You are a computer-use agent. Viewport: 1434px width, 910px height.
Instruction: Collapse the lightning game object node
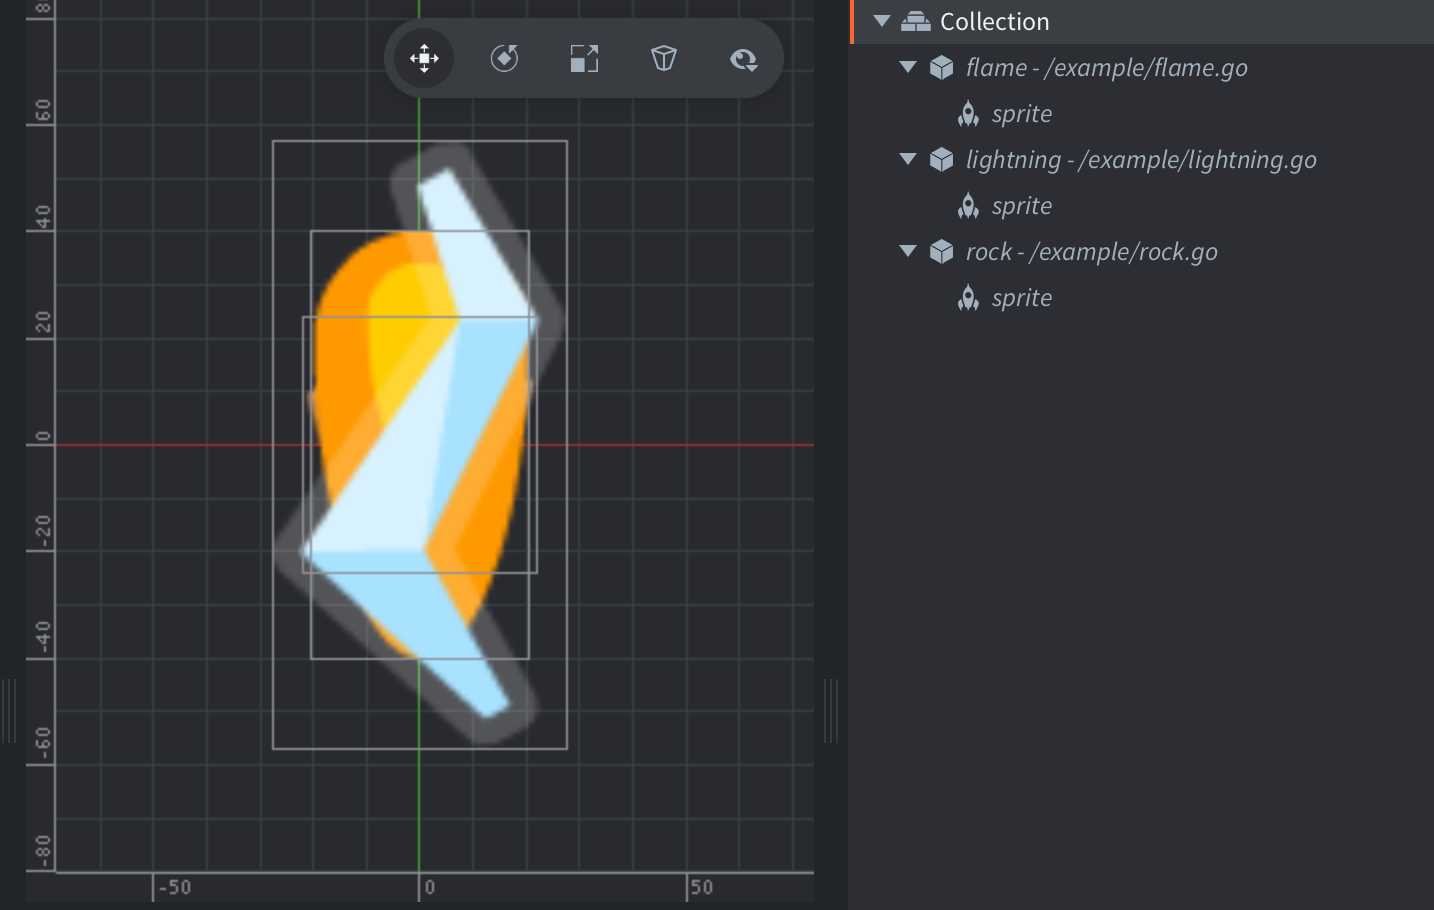[x=908, y=159]
